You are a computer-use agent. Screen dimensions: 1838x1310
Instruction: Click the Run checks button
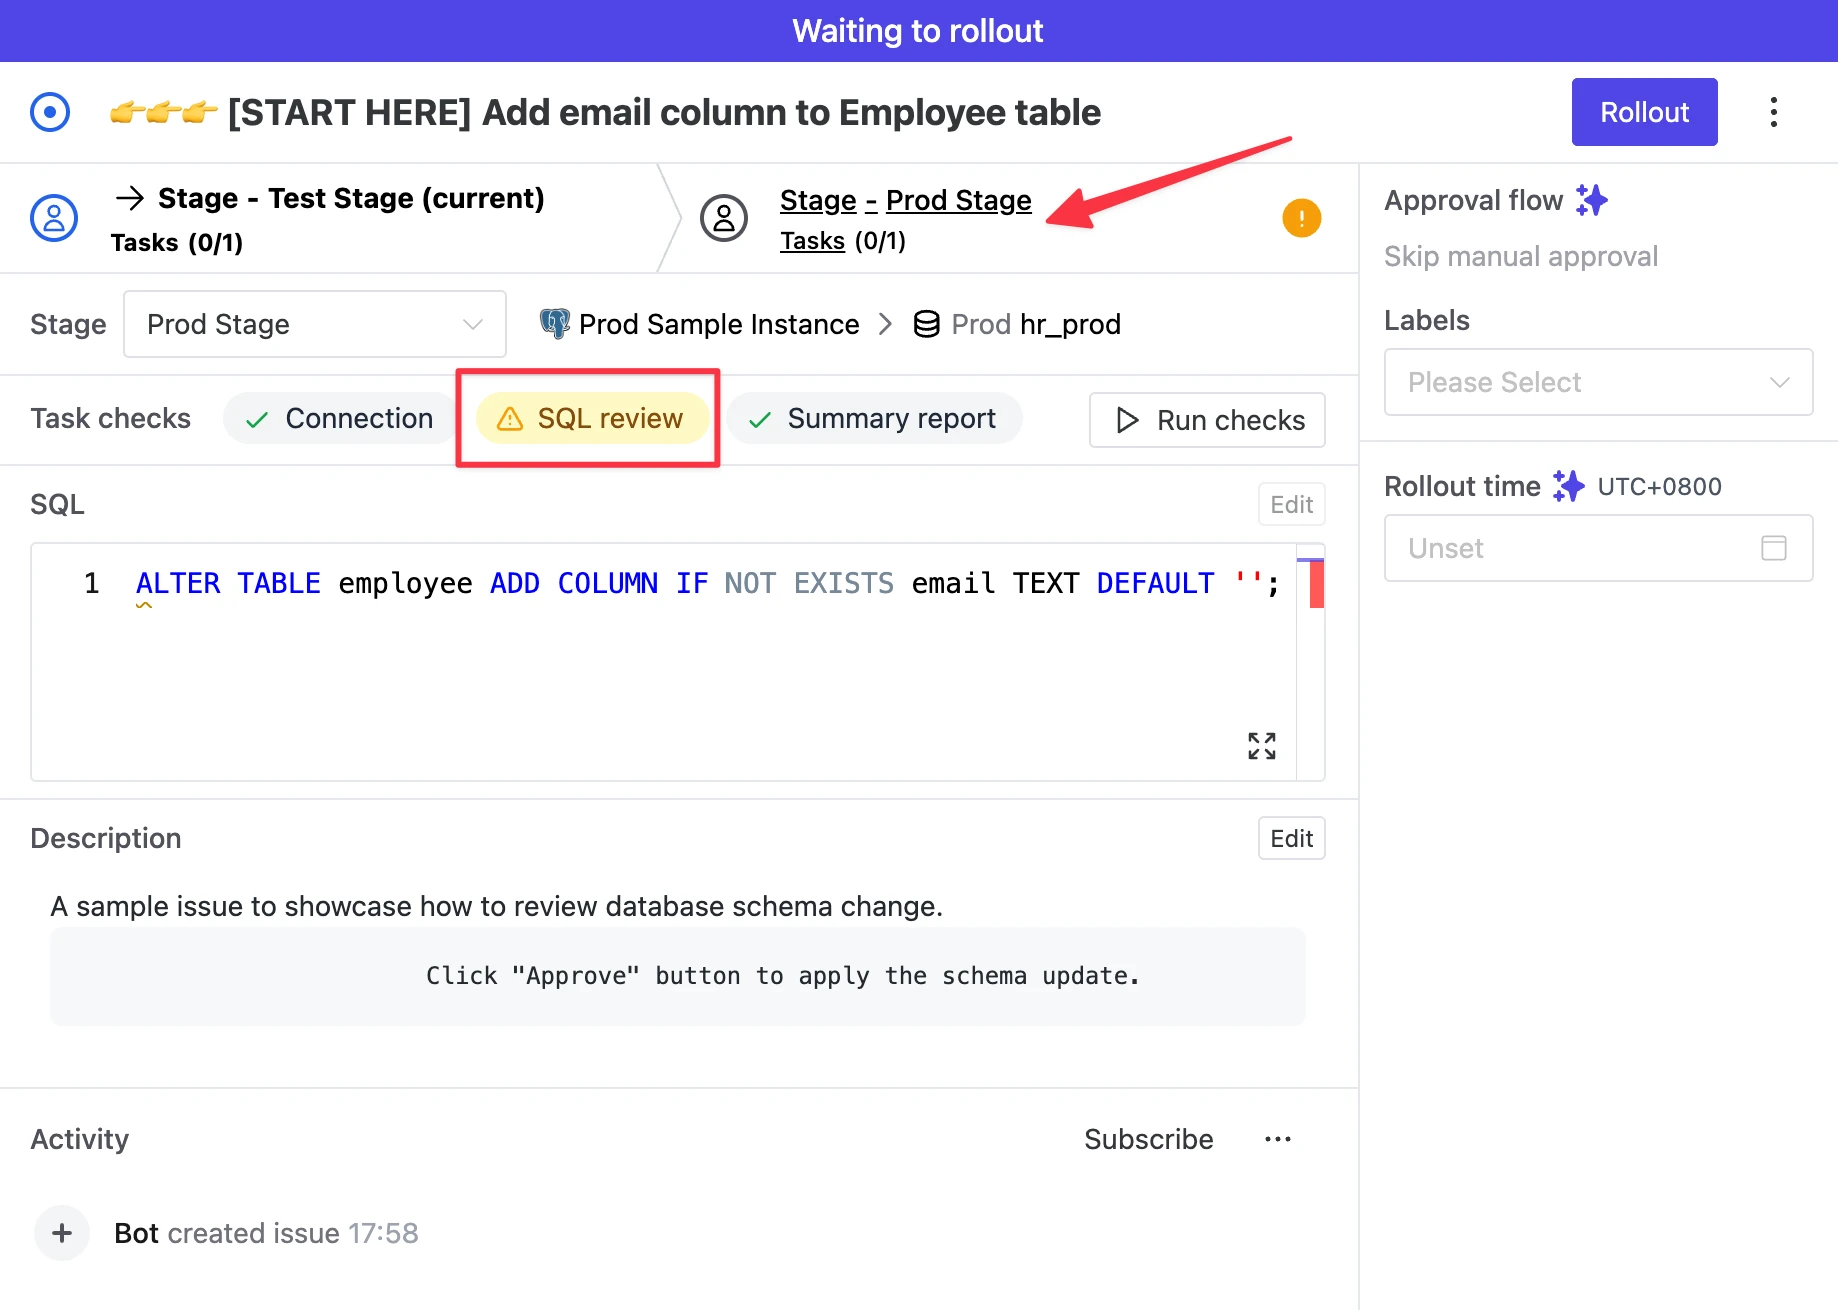1207,420
